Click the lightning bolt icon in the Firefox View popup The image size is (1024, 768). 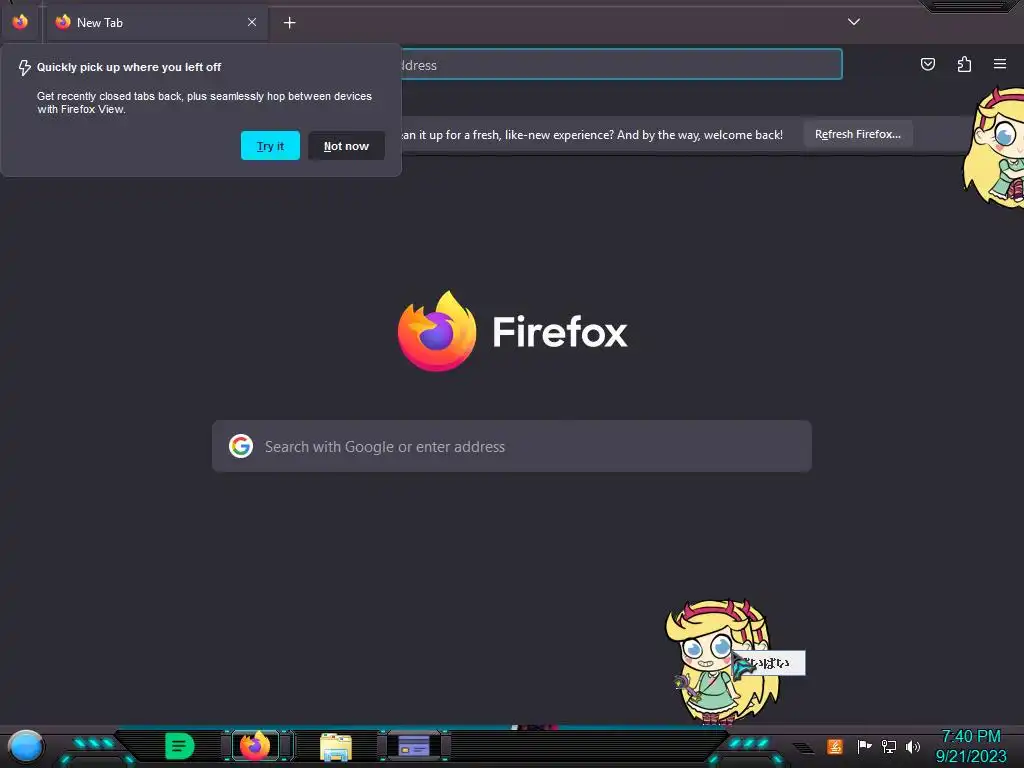(x=24, y=68)
